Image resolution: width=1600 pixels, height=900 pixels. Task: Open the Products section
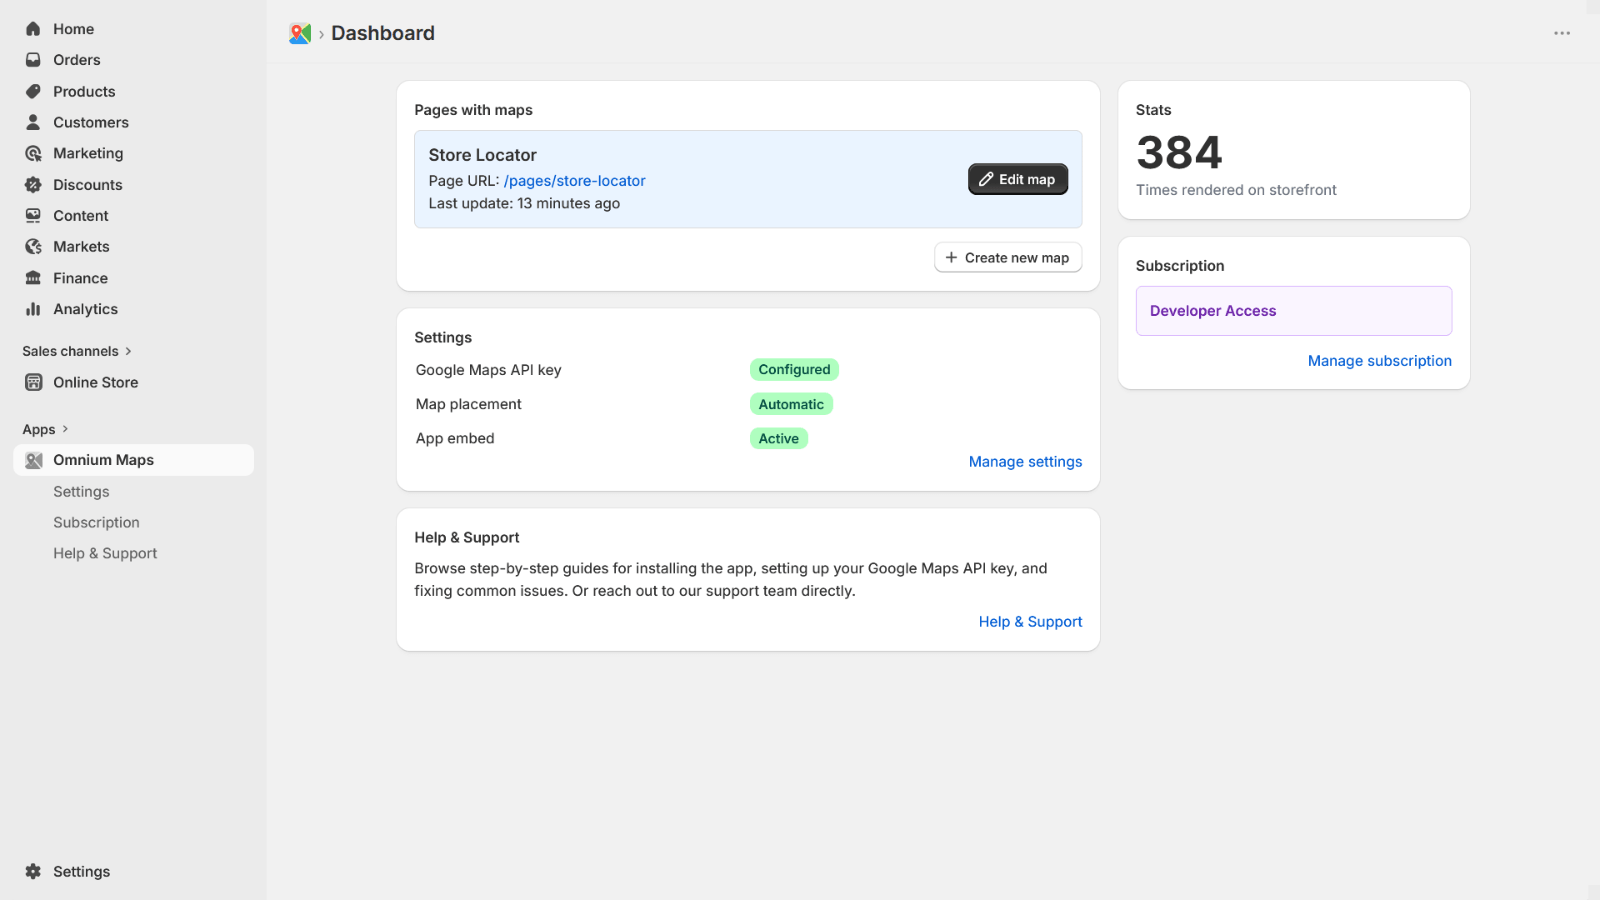[x=83, y=91]
